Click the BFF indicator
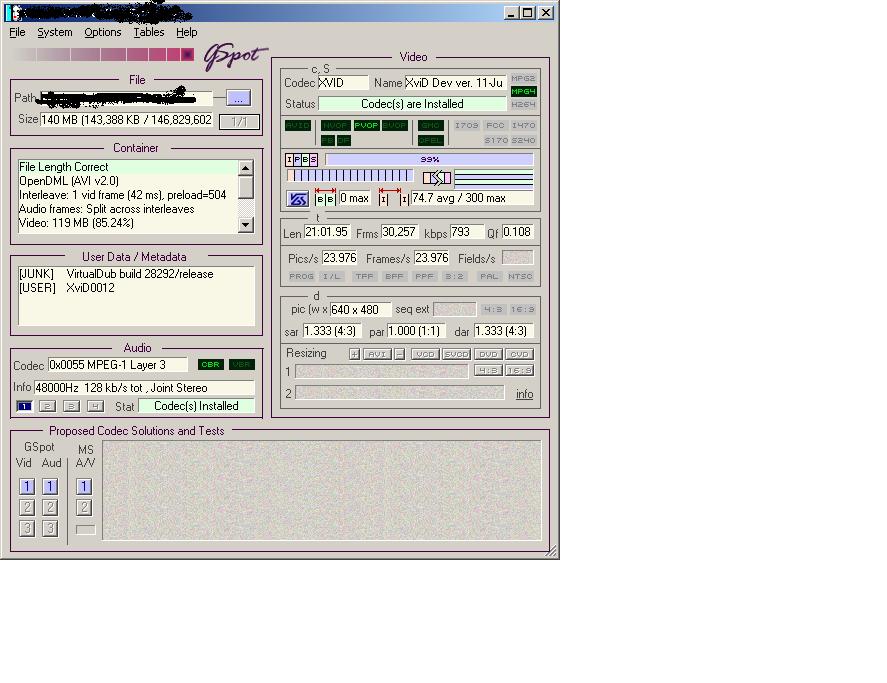 [394, 276]
